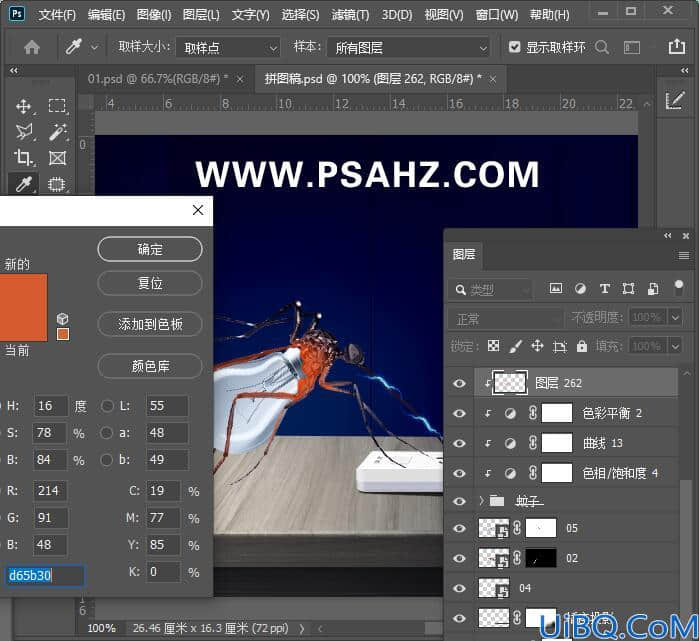Open the 滤镜(T) menu
The image size is (699, 641).
pos(350,15)
